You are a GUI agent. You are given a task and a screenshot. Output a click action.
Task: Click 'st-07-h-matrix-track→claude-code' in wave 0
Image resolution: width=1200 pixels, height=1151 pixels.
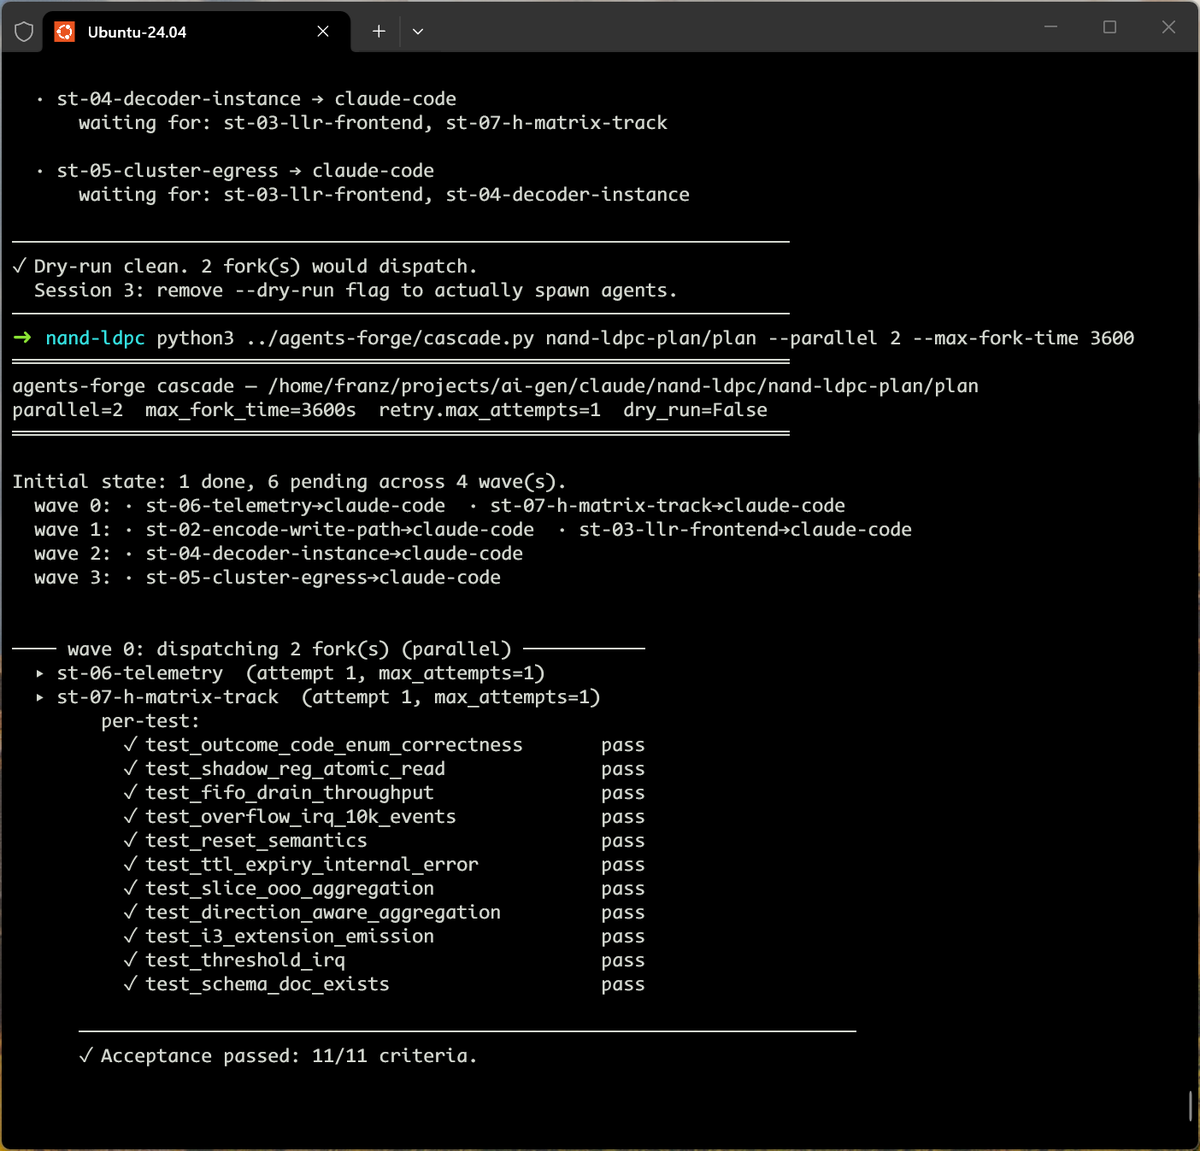[668, 506]
